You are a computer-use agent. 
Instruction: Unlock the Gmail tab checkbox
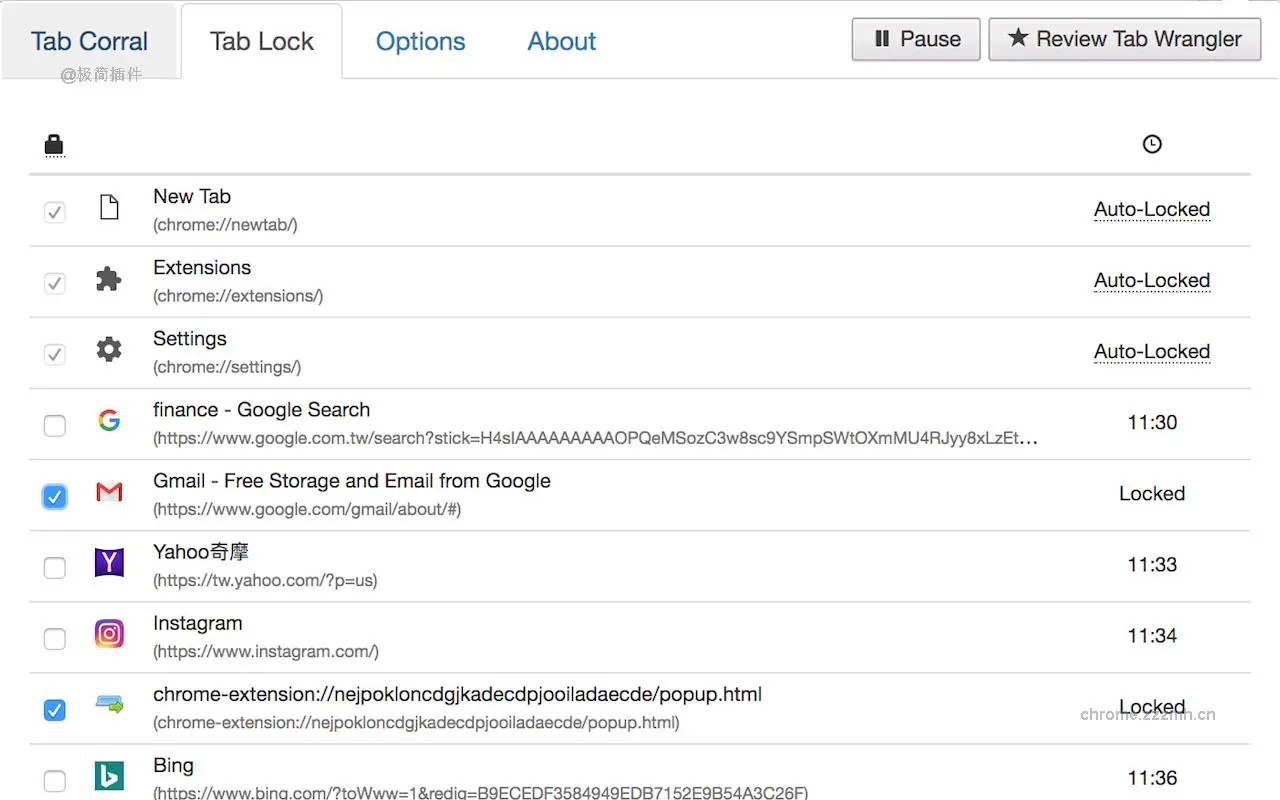pyautogui.click(x=55, y=497)
